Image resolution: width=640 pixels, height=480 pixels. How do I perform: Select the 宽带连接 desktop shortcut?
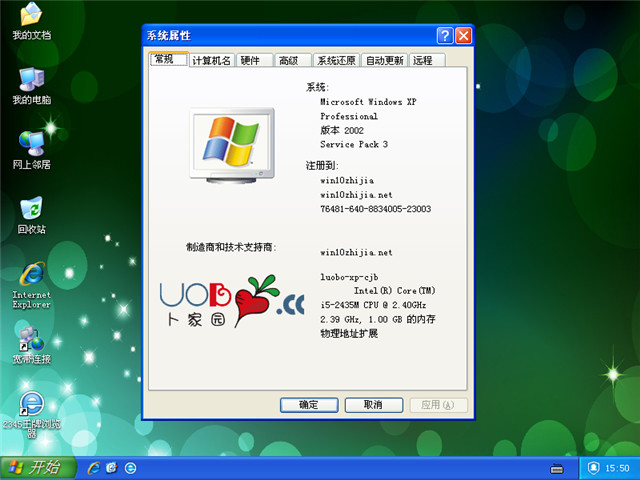pyautogui.click(x=31, y=345)
